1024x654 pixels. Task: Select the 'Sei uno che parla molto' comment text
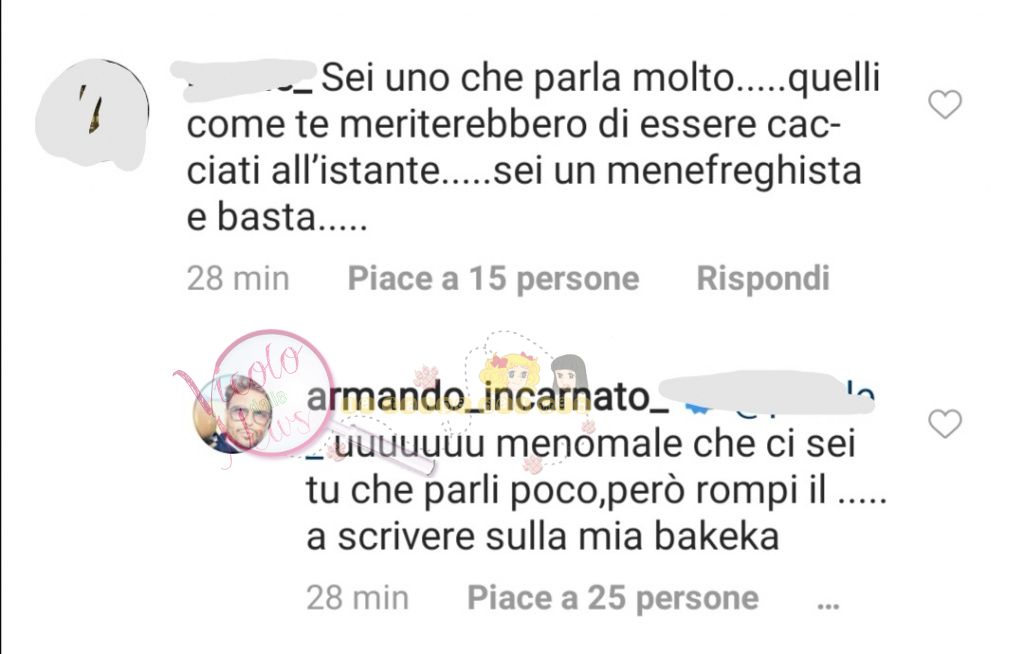[534, 148]
